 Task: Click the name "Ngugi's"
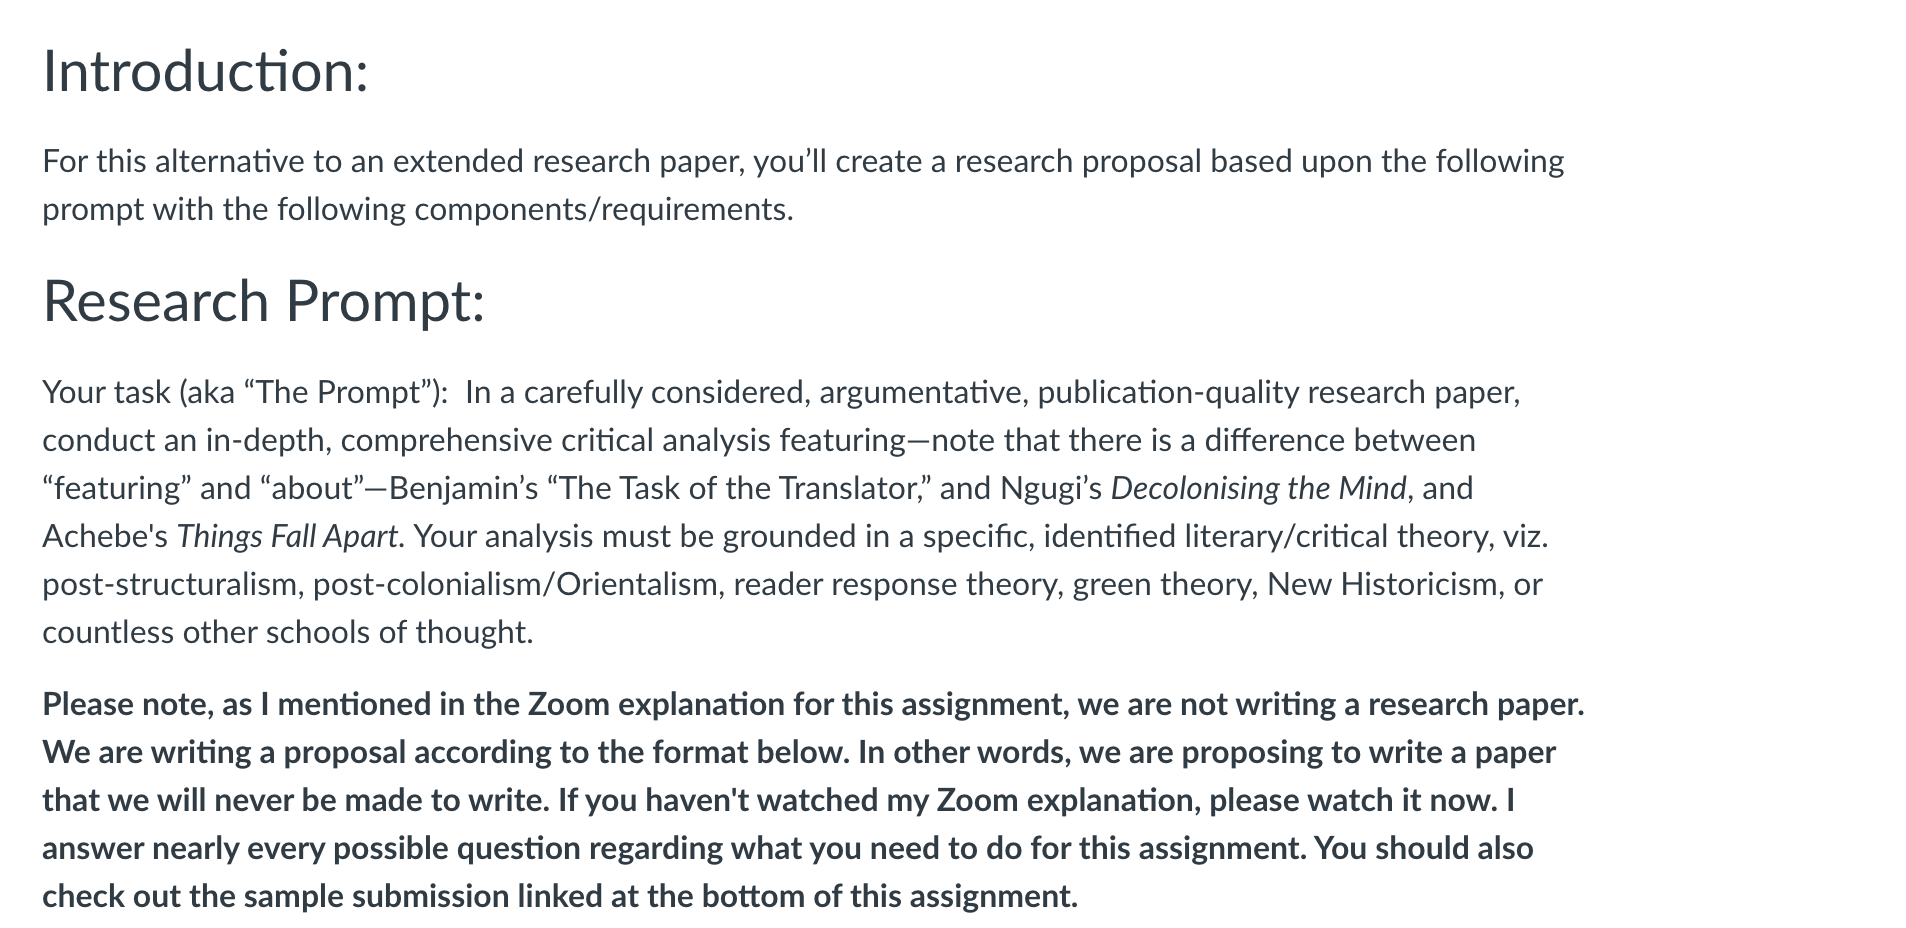[1050, 488]
